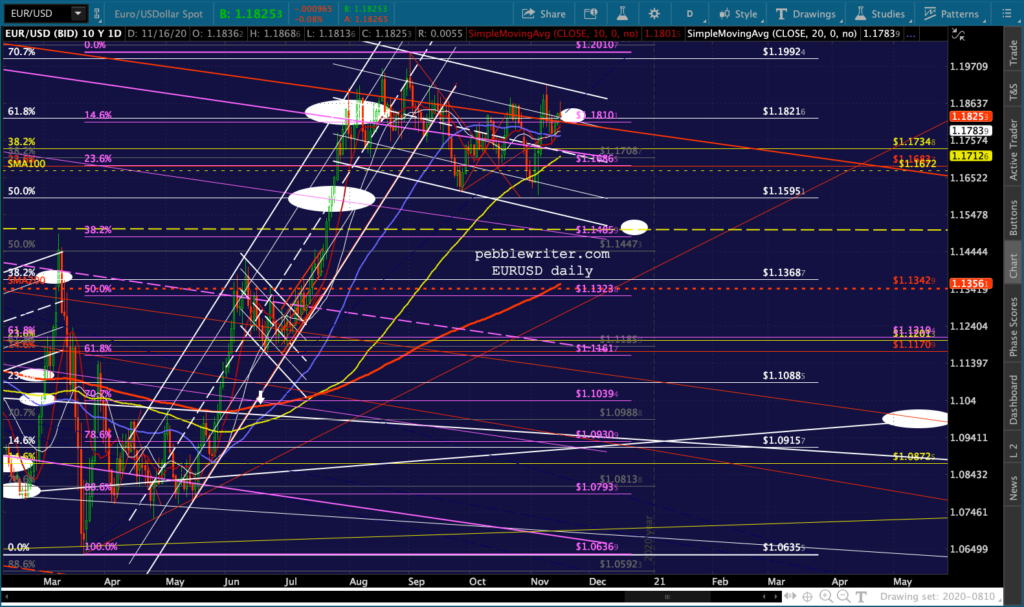Screen dimensions: 1024x607
Task: Click the text tool T icon at bottom
Action: (861, 597)
